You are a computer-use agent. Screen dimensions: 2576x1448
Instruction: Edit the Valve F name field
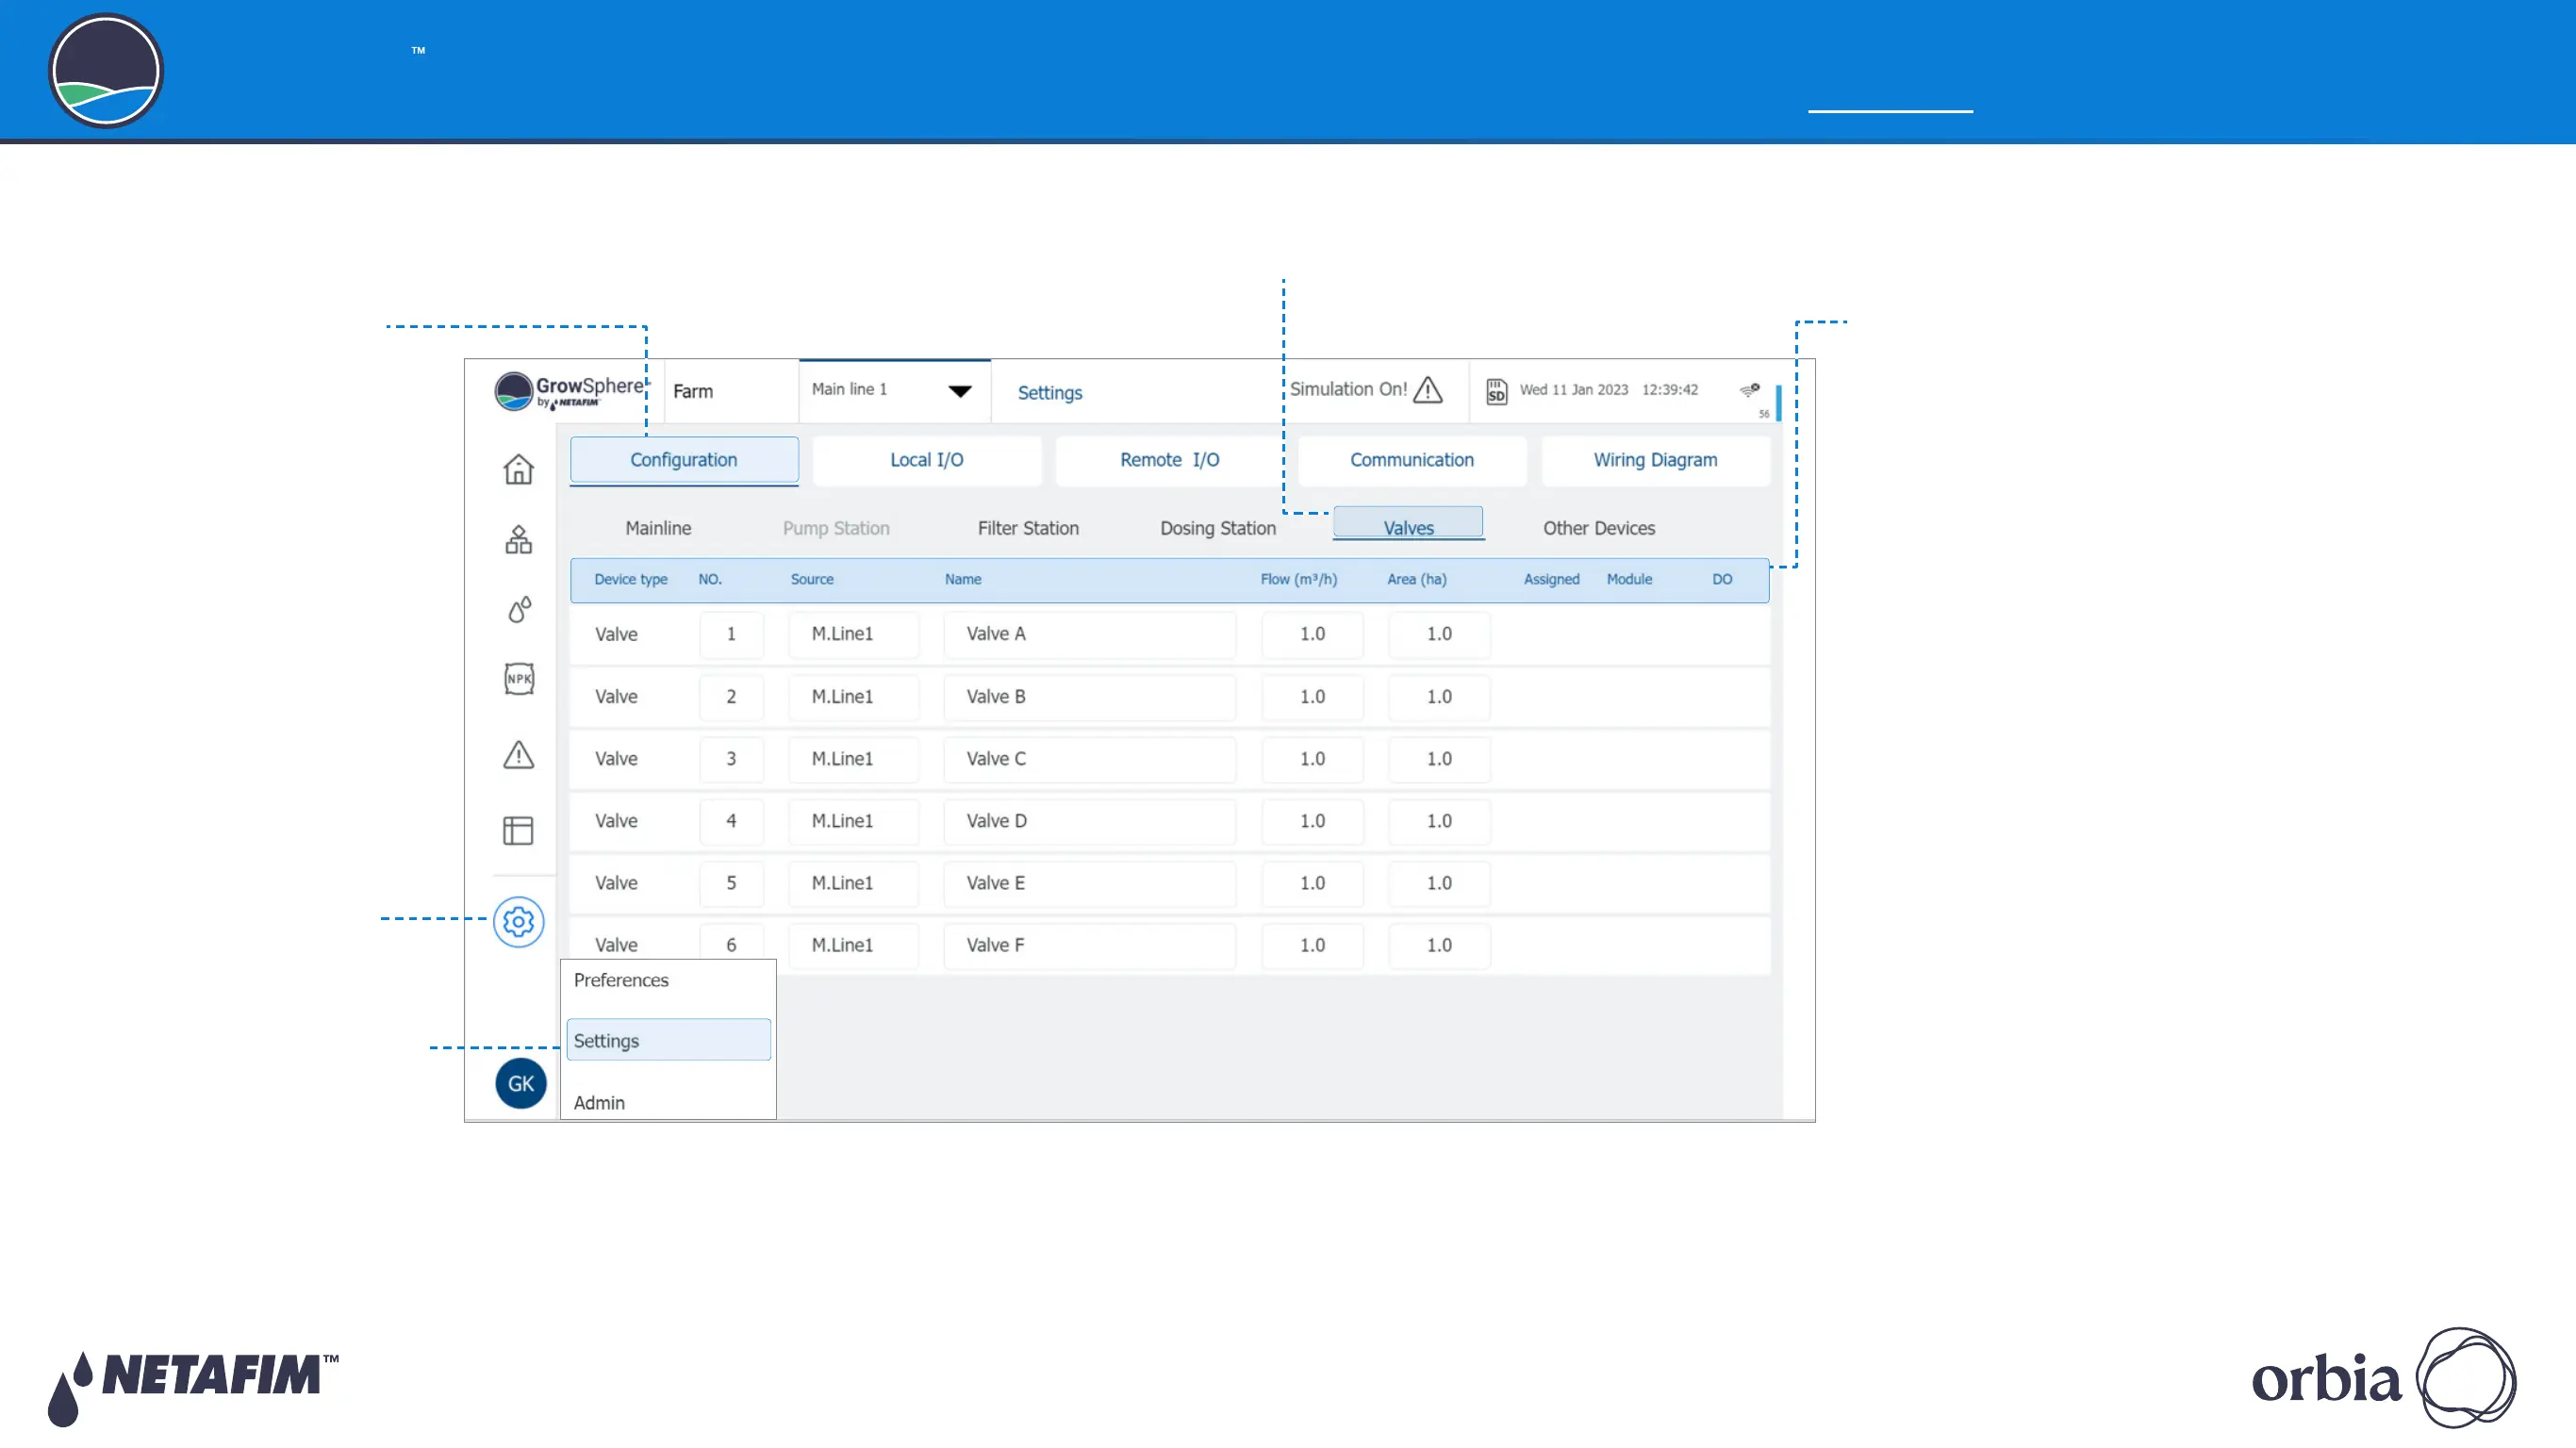click(x=1089, y=945)
